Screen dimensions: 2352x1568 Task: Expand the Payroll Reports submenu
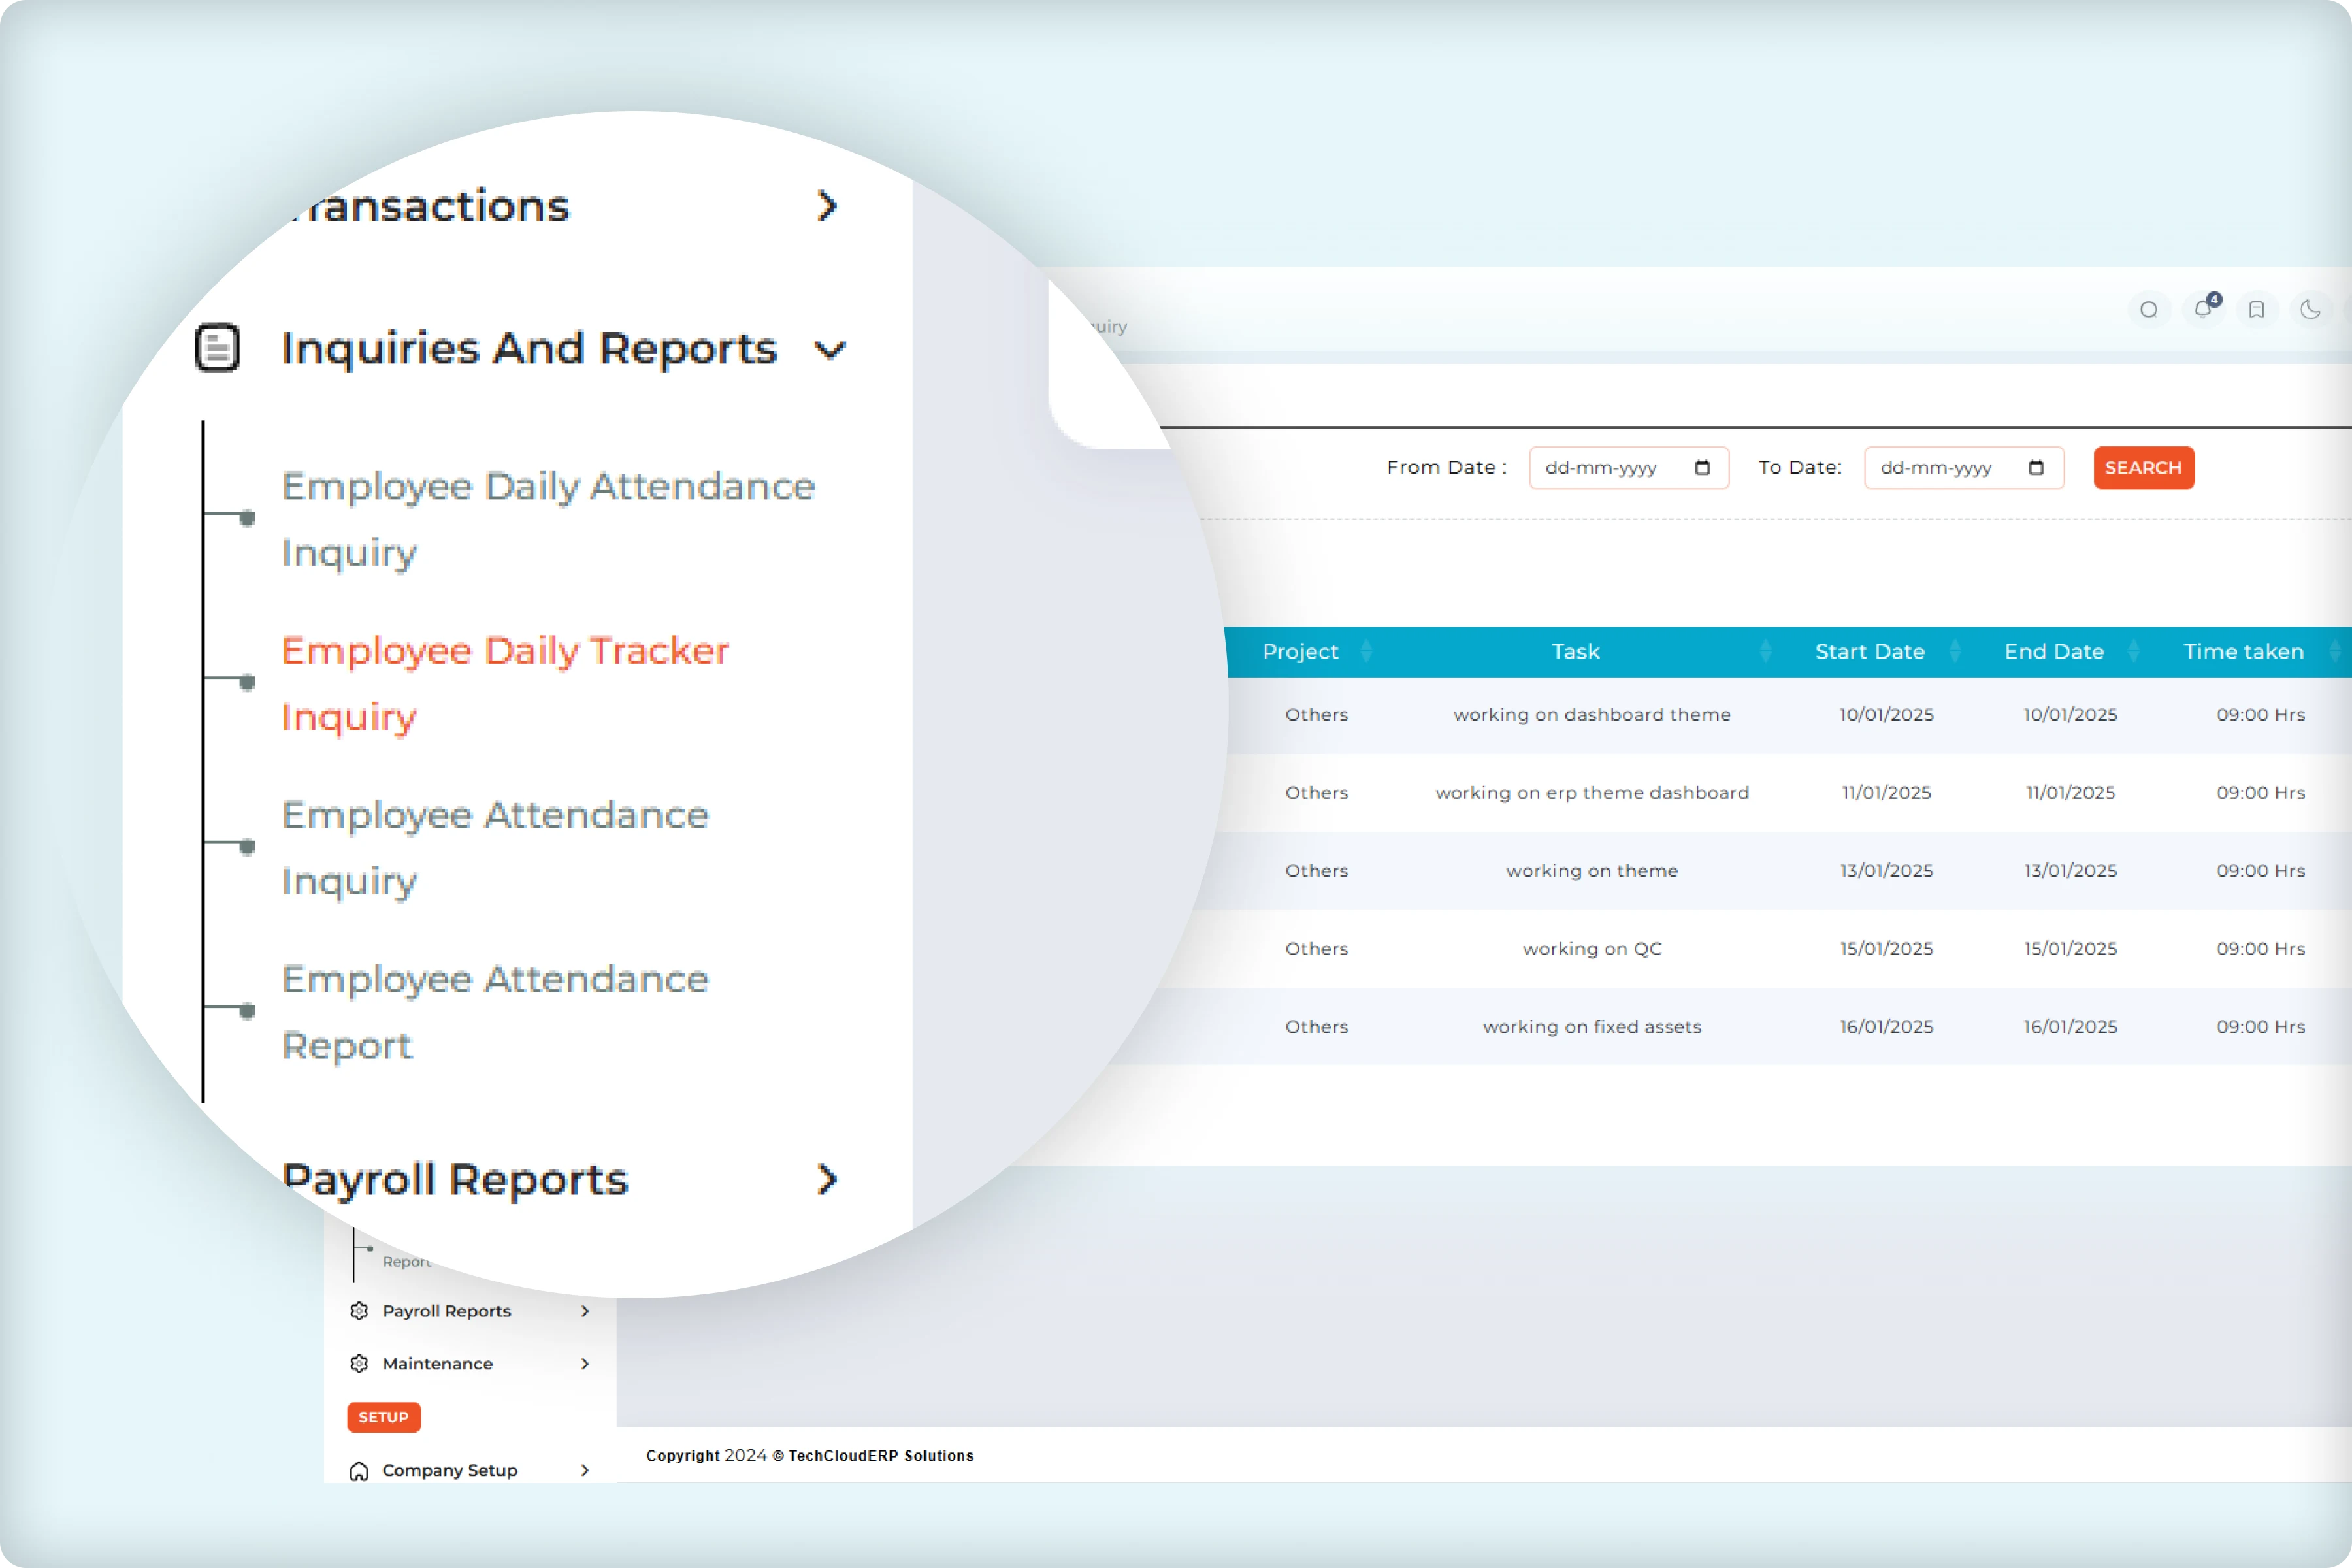click(x=826, y=1180)
